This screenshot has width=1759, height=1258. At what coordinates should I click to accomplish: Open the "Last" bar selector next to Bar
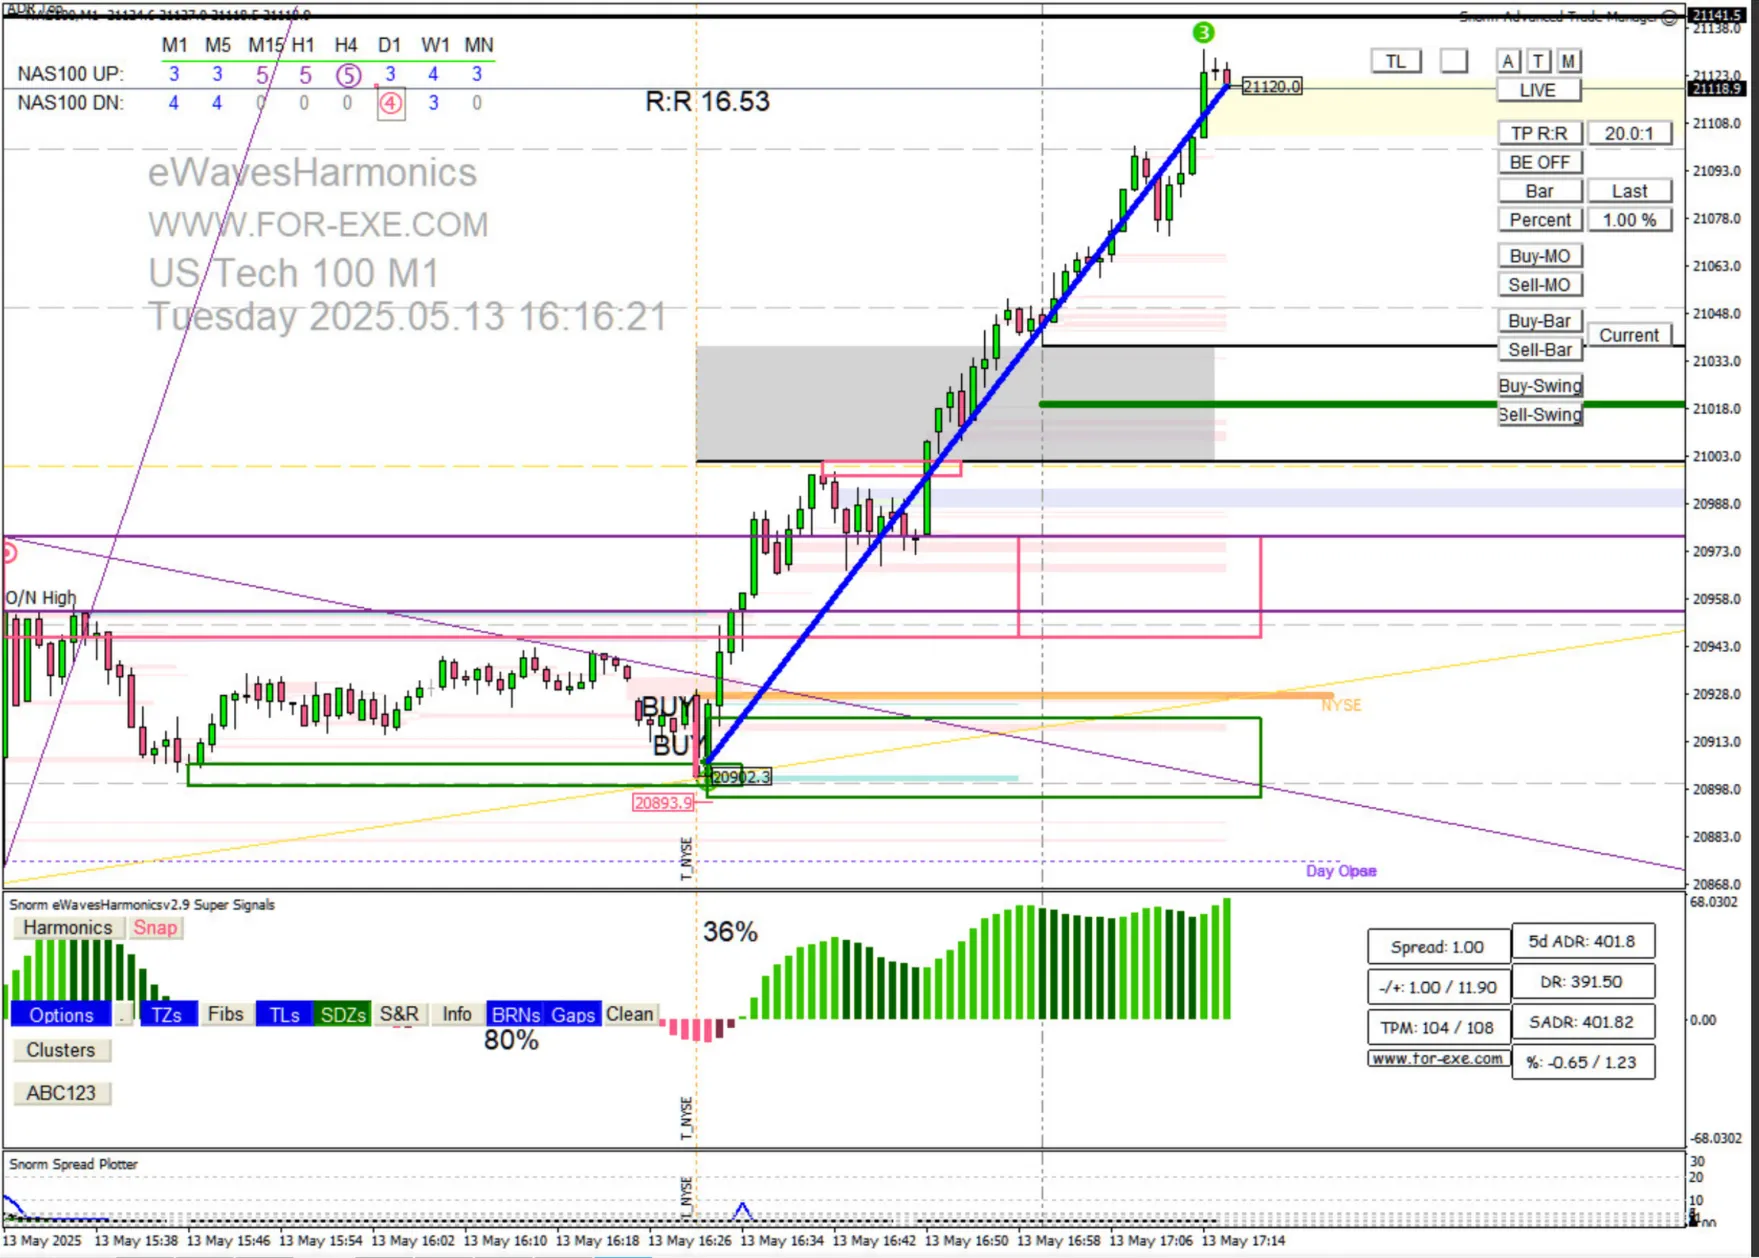1629,190
